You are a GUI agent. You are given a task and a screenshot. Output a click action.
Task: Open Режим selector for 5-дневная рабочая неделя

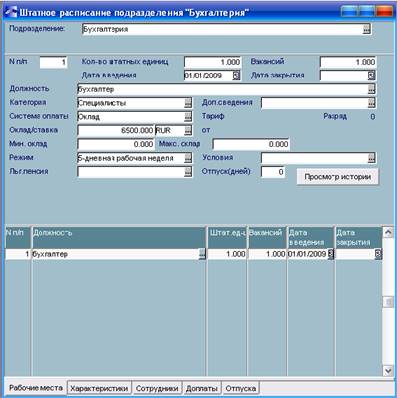188,158
